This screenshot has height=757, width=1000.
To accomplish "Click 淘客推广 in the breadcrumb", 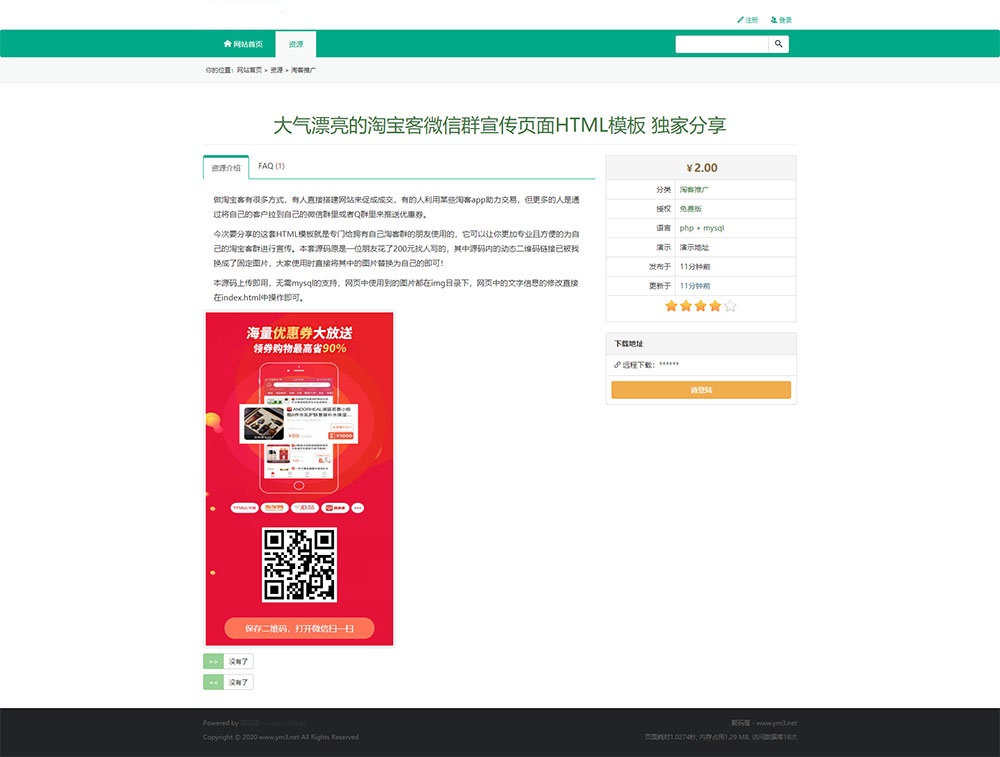I will pos(303,70).
